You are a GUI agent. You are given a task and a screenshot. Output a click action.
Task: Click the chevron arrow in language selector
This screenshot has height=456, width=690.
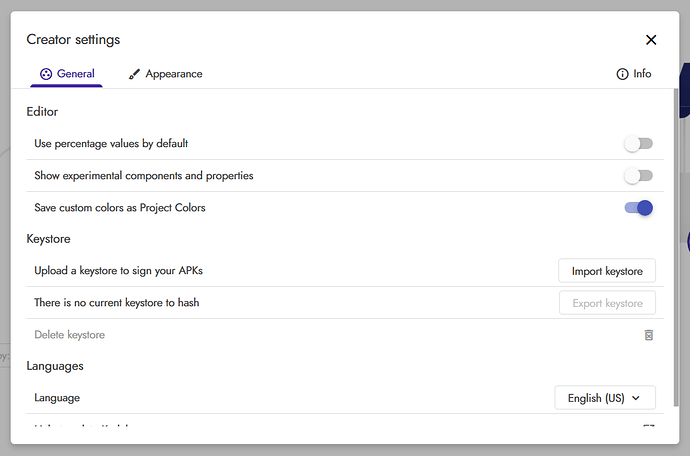click(635, 398)
